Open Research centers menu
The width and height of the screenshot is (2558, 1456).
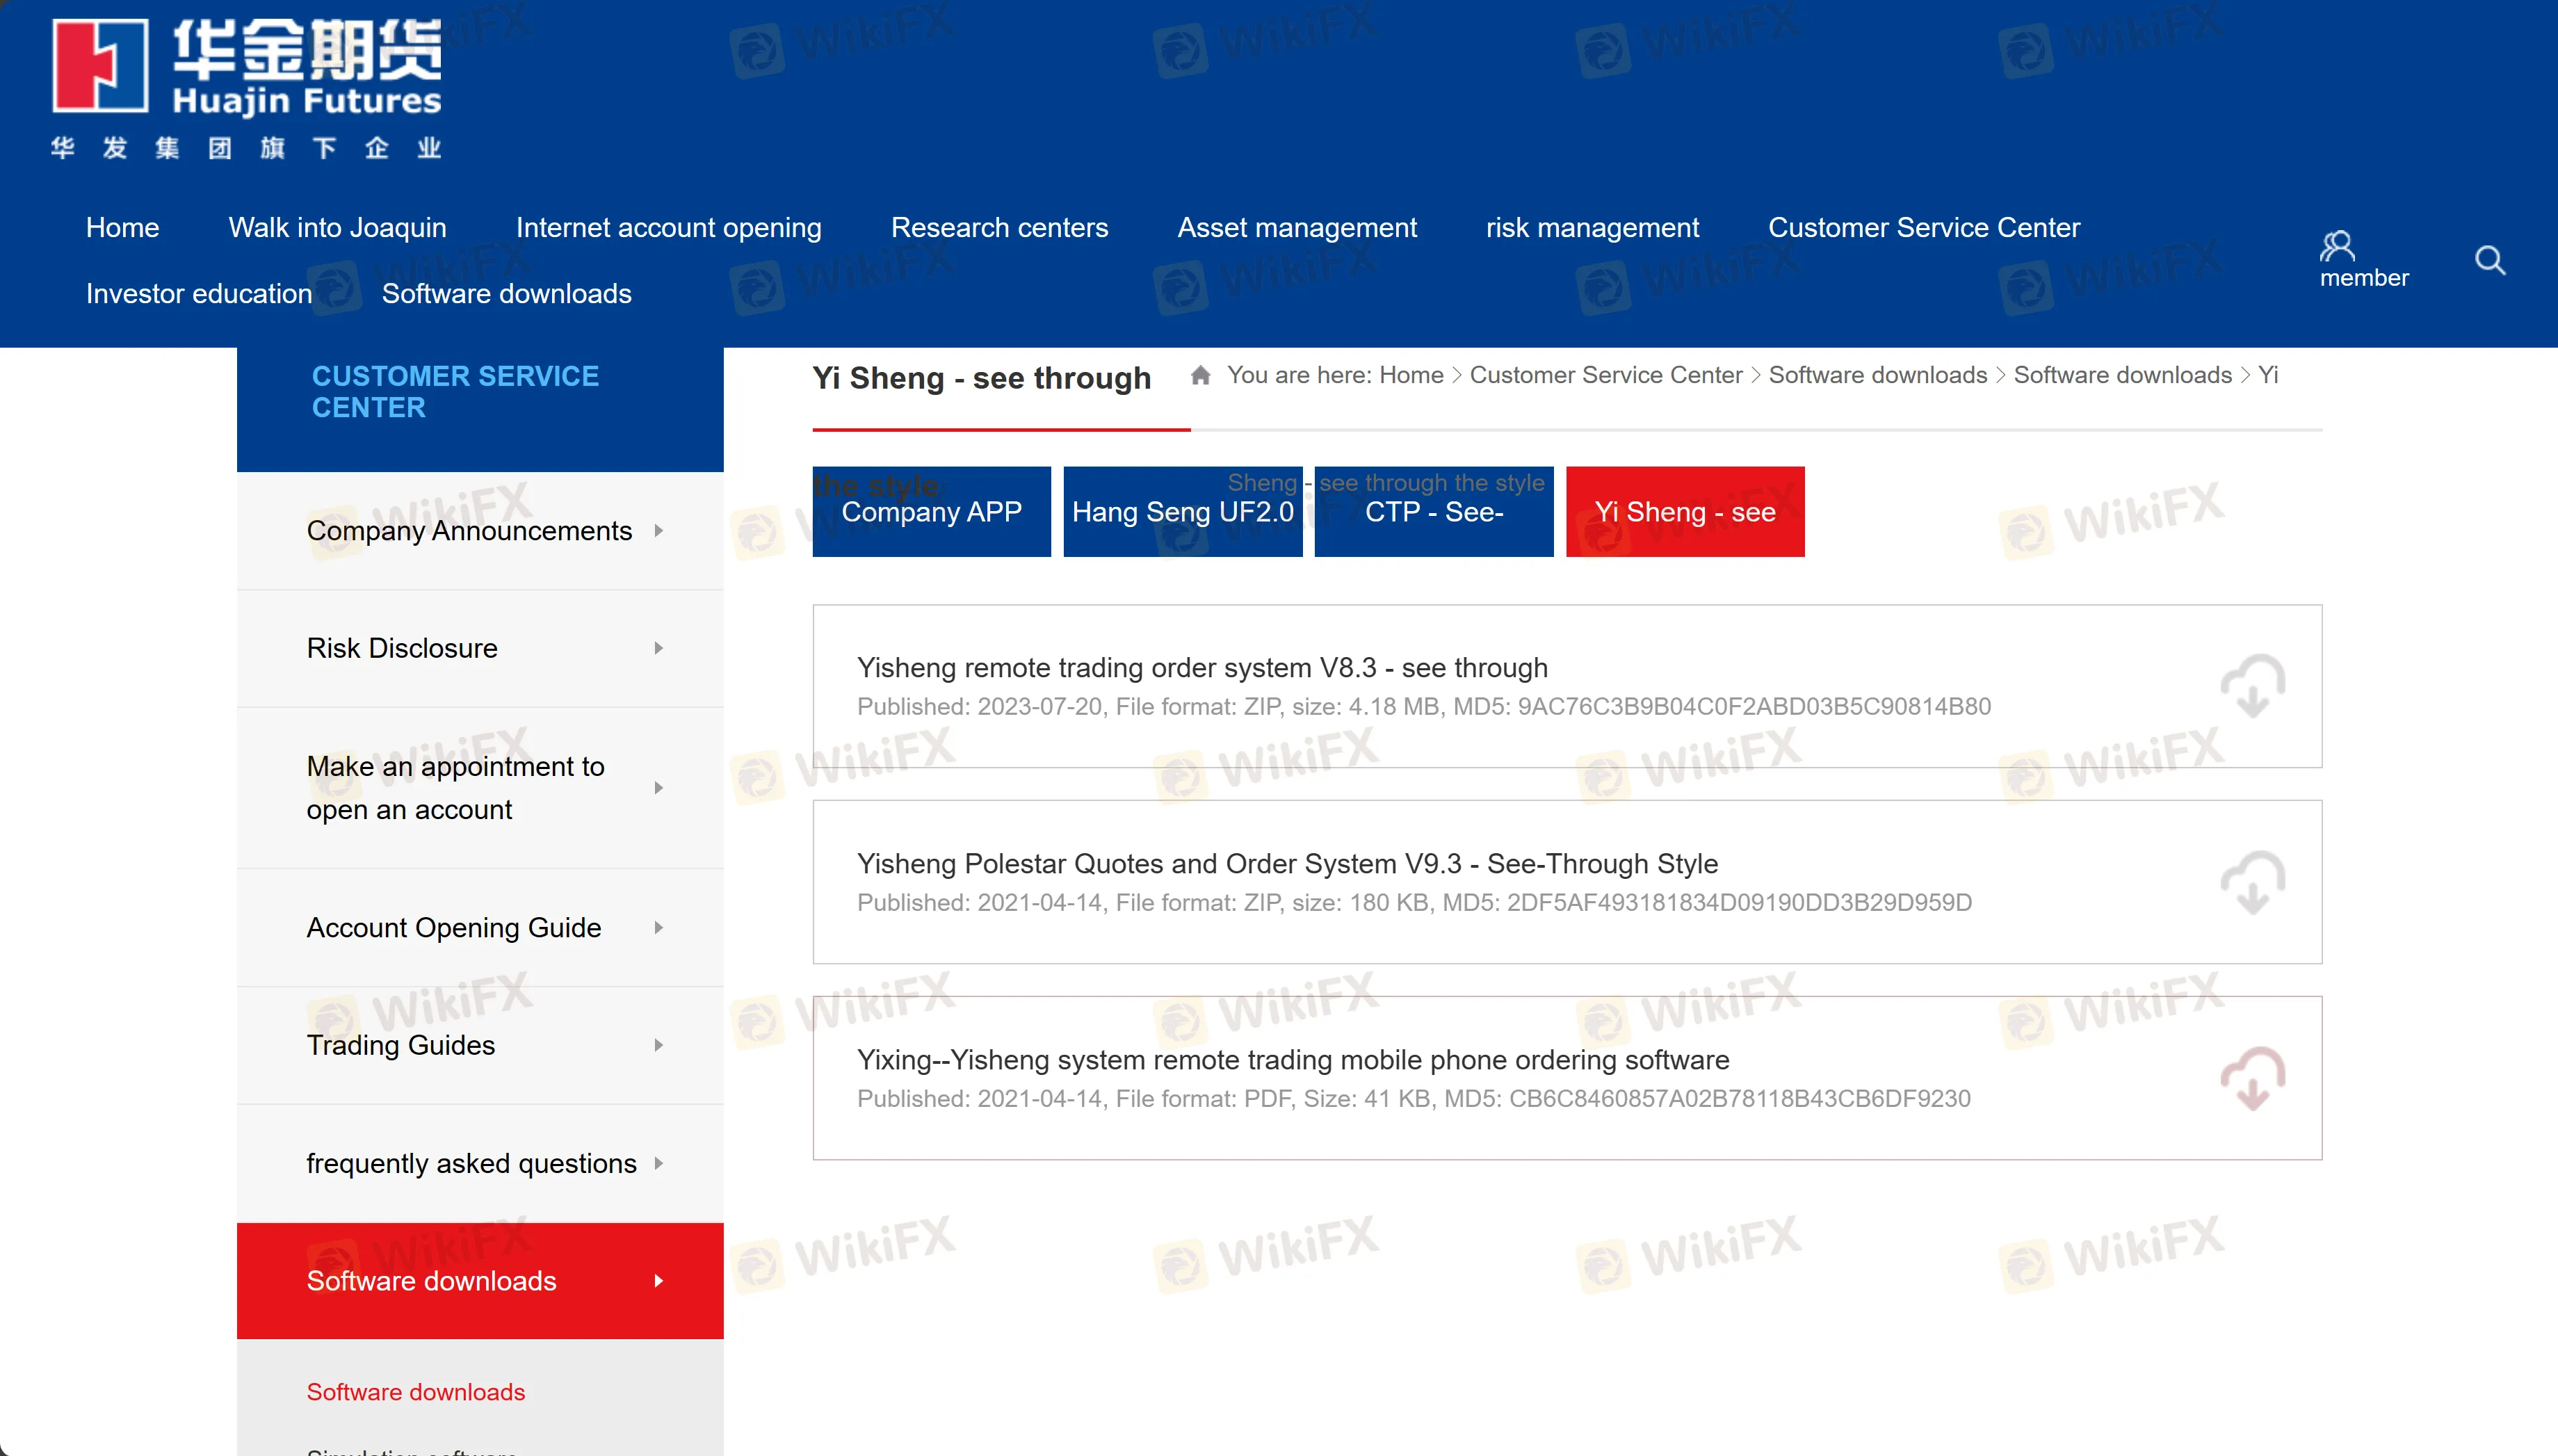(999, 228)
